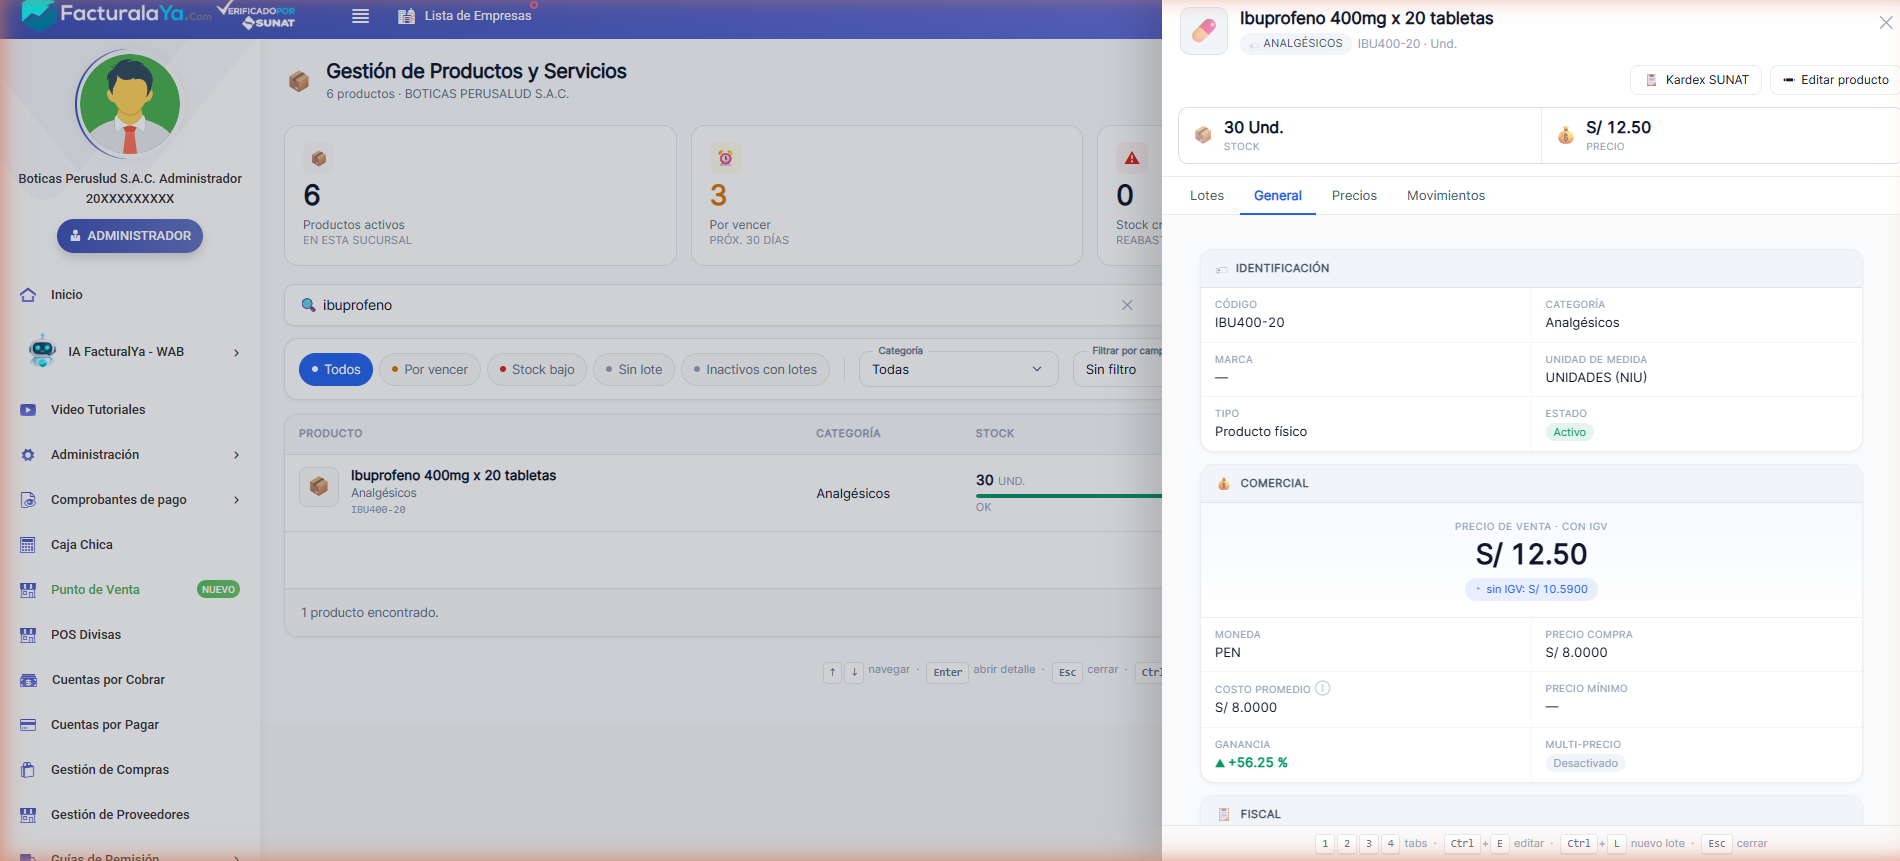Click the STOCK column header
The width and height of the screenshot is (1900, 861).
pos(995,434)
